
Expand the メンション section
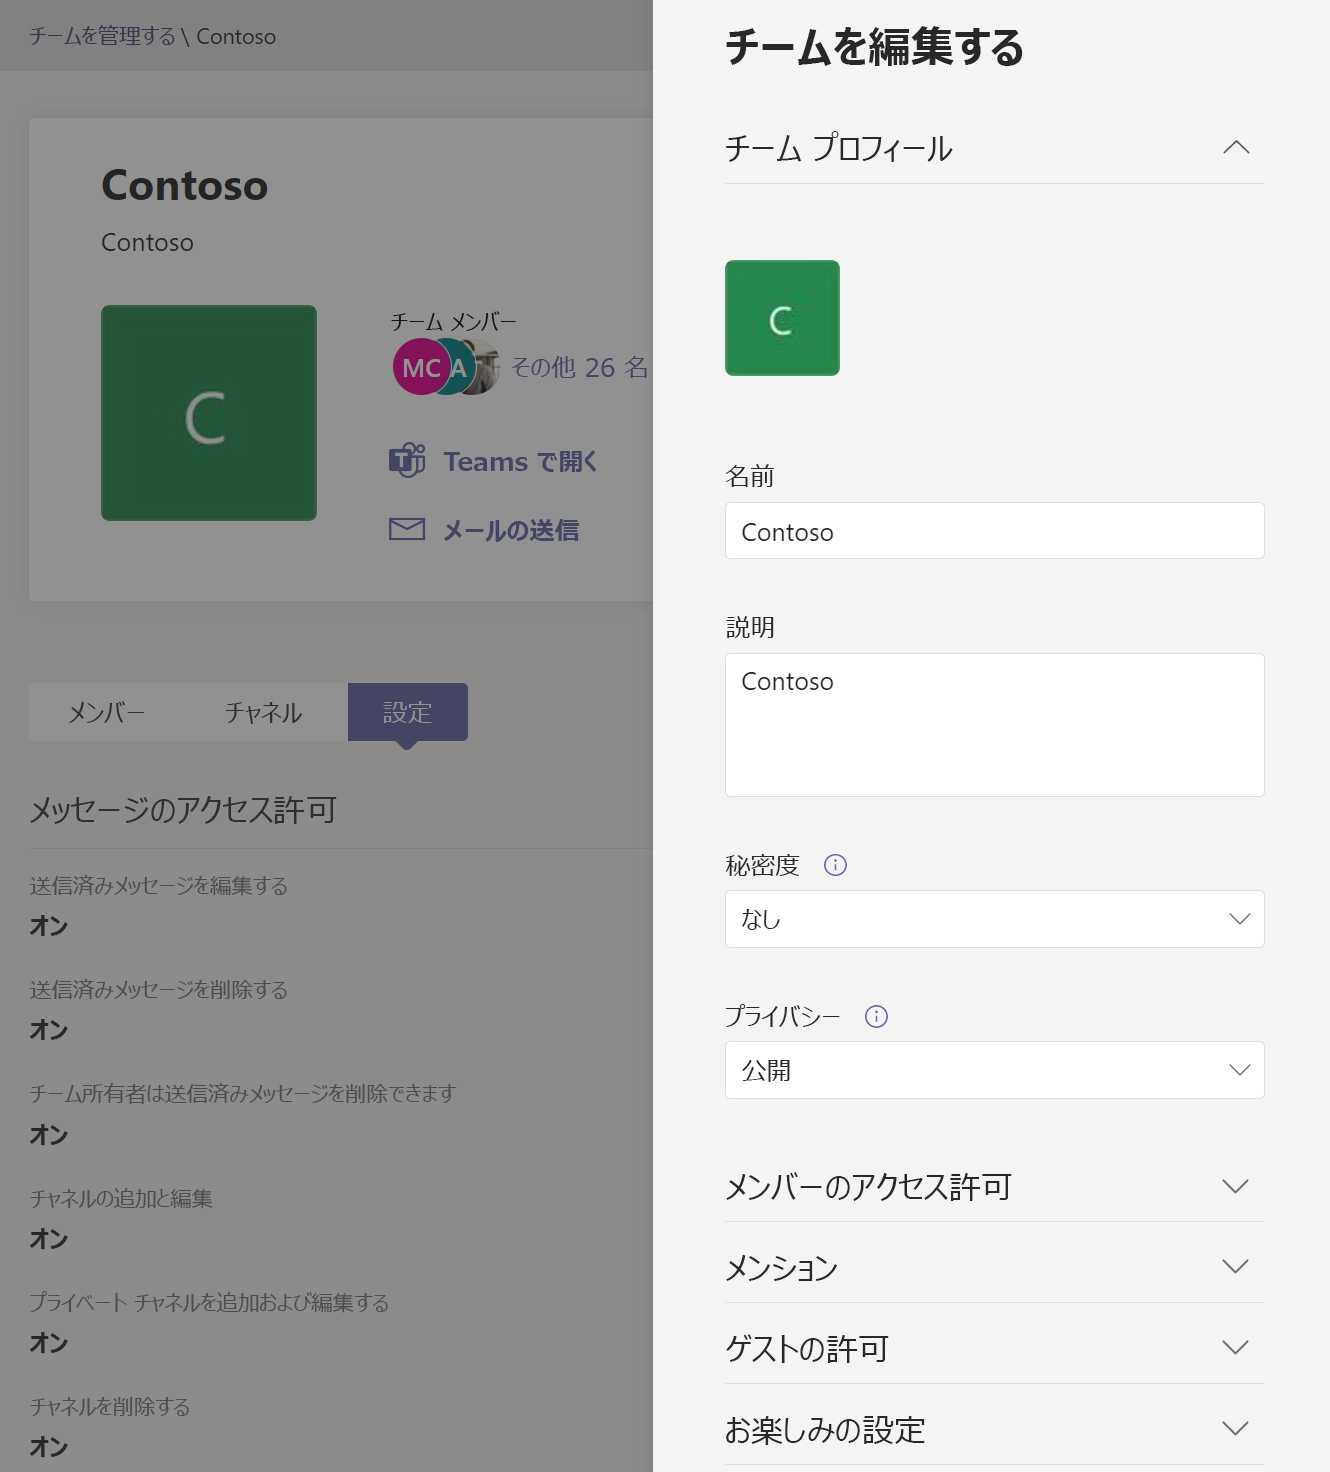pyautogui.click(x=995, y=1267)
